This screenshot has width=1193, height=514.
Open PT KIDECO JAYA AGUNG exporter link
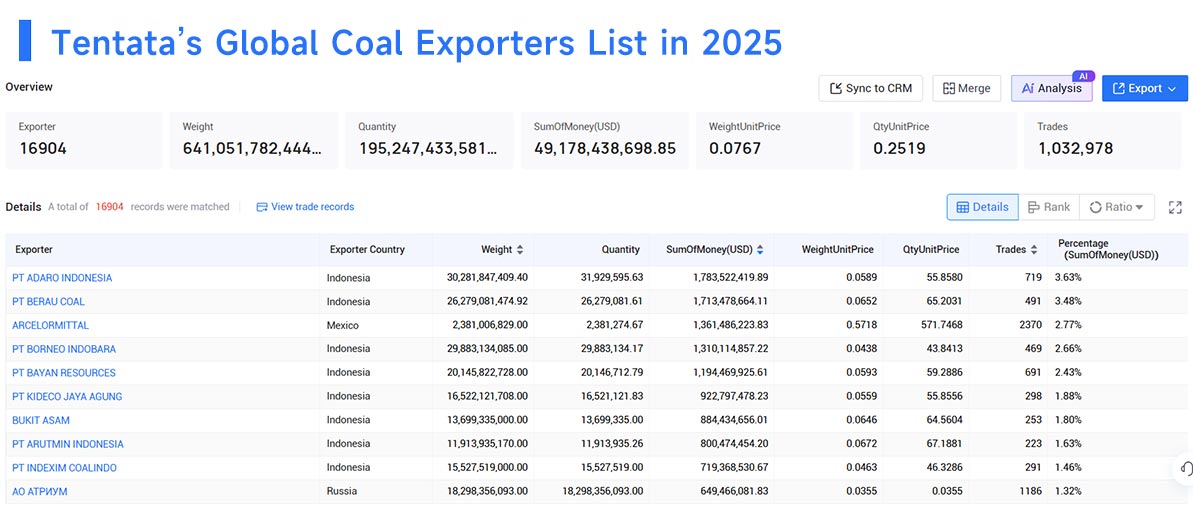coord(67,396)
